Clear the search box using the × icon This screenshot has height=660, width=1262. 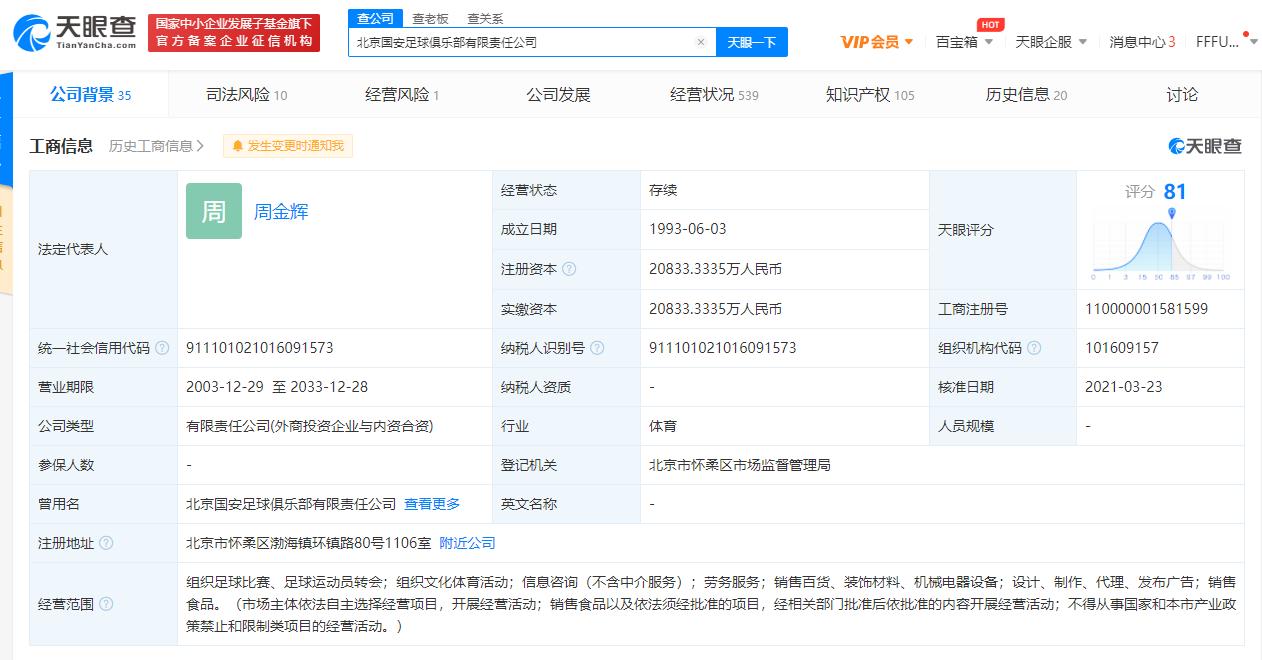[699, 41]
